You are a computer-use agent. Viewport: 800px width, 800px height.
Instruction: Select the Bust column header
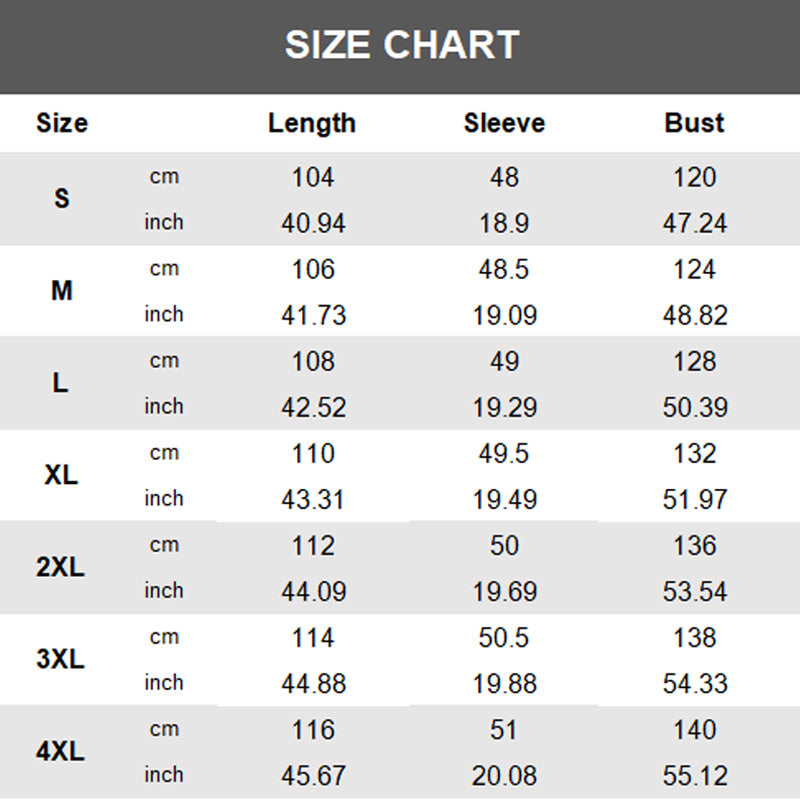[694, 123]
